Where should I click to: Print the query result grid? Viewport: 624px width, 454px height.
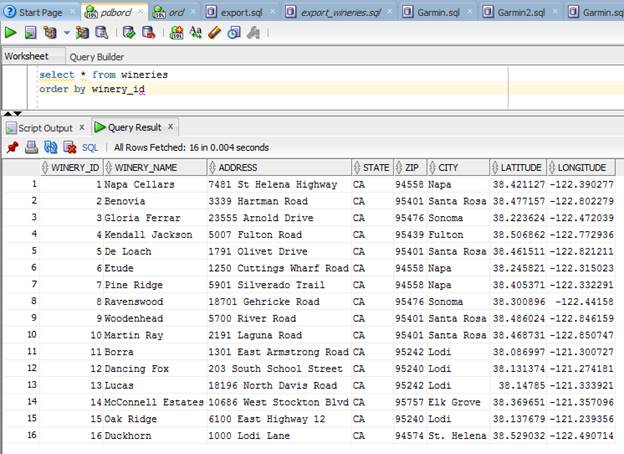[31, 147]
